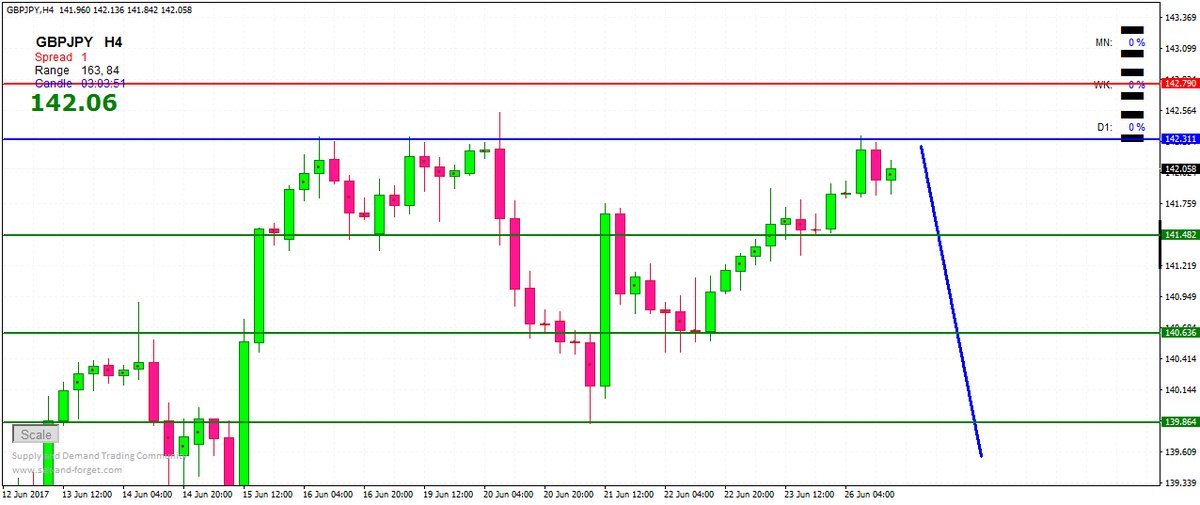Viewport: 1200px width, 505px height.
Task: Click the 142.564 price scale value
Action: tap(1181, 110)
